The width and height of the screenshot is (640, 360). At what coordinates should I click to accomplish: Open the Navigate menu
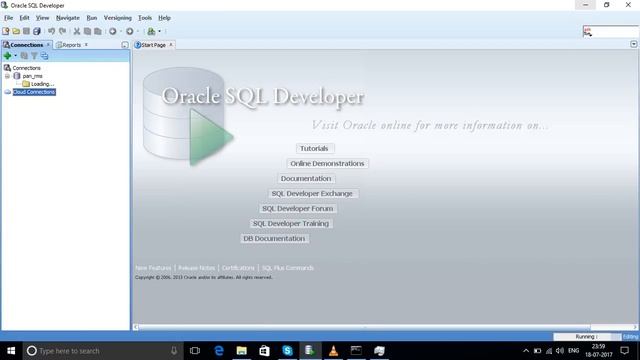[x=68, y=18]
